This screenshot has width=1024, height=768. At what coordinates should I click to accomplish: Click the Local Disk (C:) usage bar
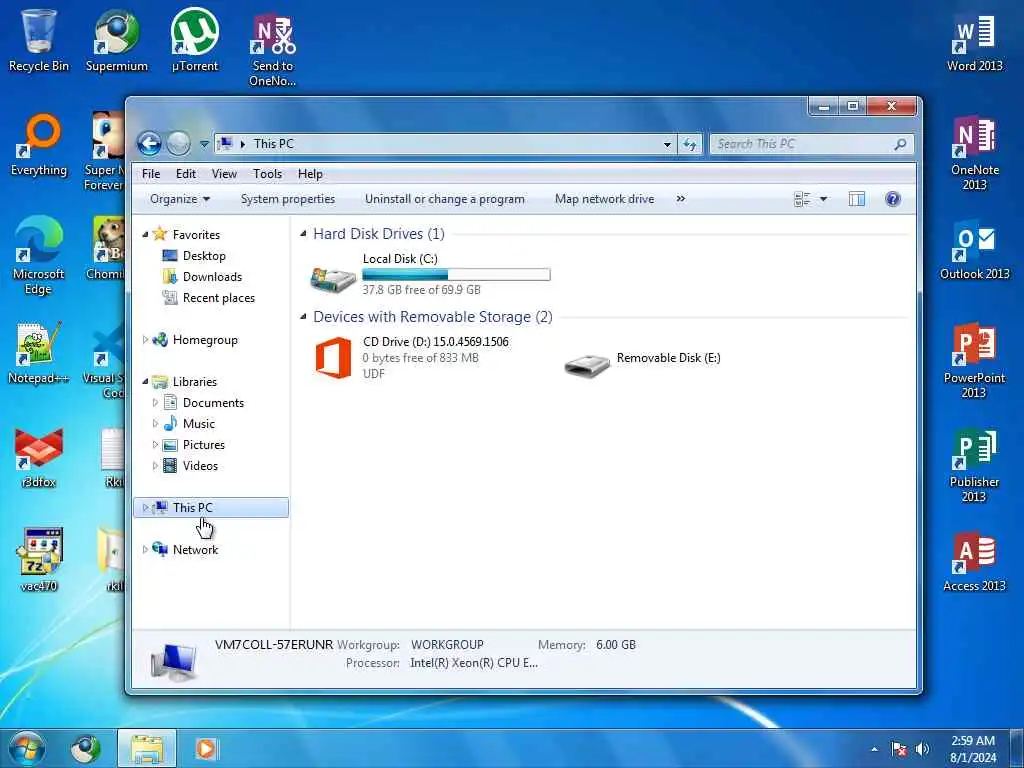[456, 275]
